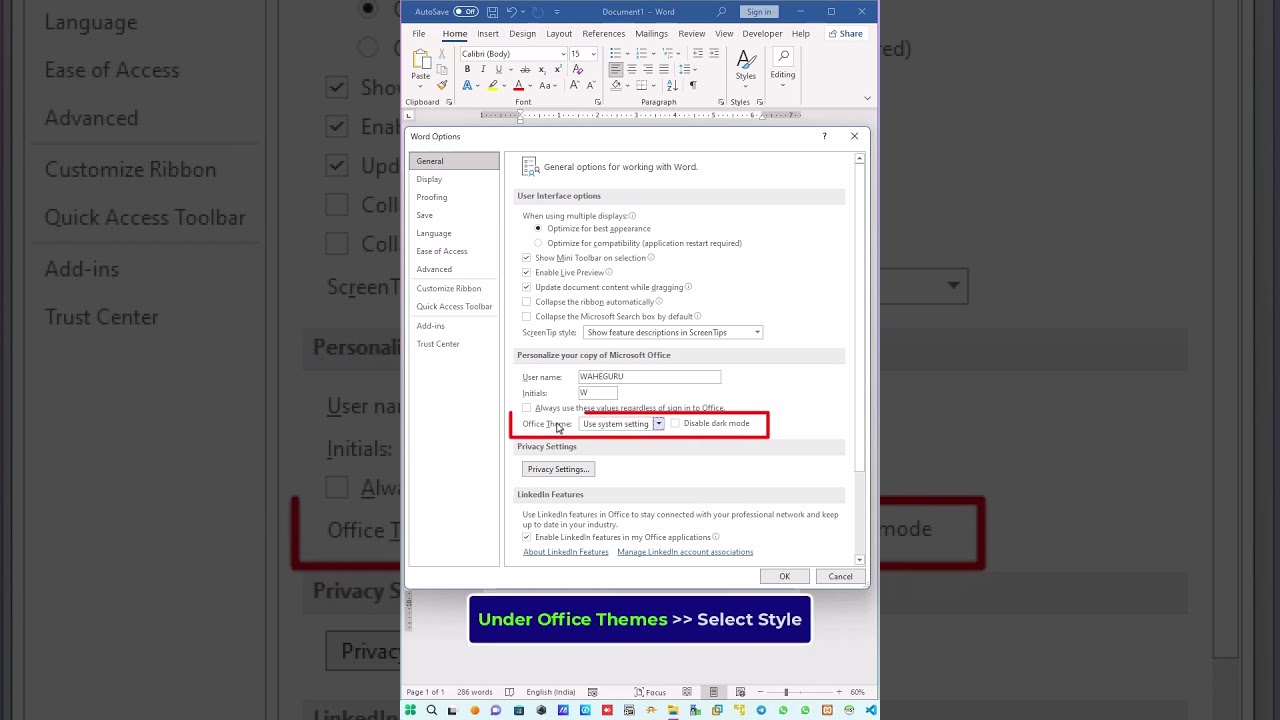
Task: Open Manage LinkedIn account associations link
Action: (685, 552)
